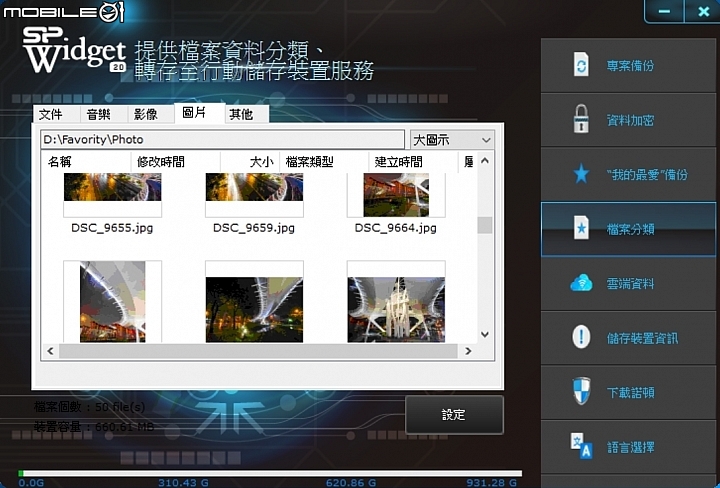Image resolution: width=720 pixels, height=488 pixels.
Task: Select the DSC_9664.jpg thumbnail
Action: (396, 195)
